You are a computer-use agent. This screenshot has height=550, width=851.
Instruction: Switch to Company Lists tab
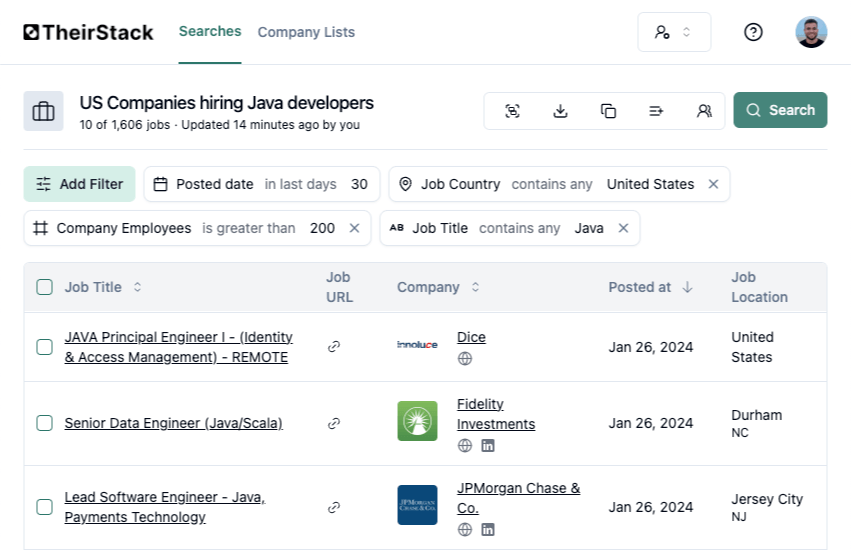point(306,32)
